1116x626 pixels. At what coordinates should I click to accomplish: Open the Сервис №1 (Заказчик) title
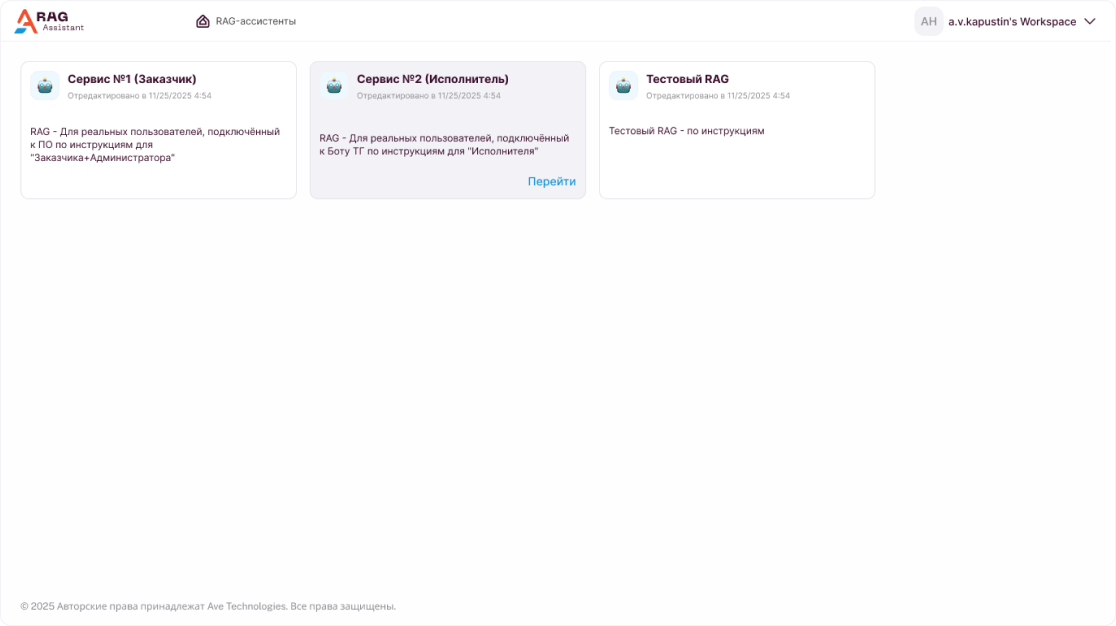[x=132, y=79]
